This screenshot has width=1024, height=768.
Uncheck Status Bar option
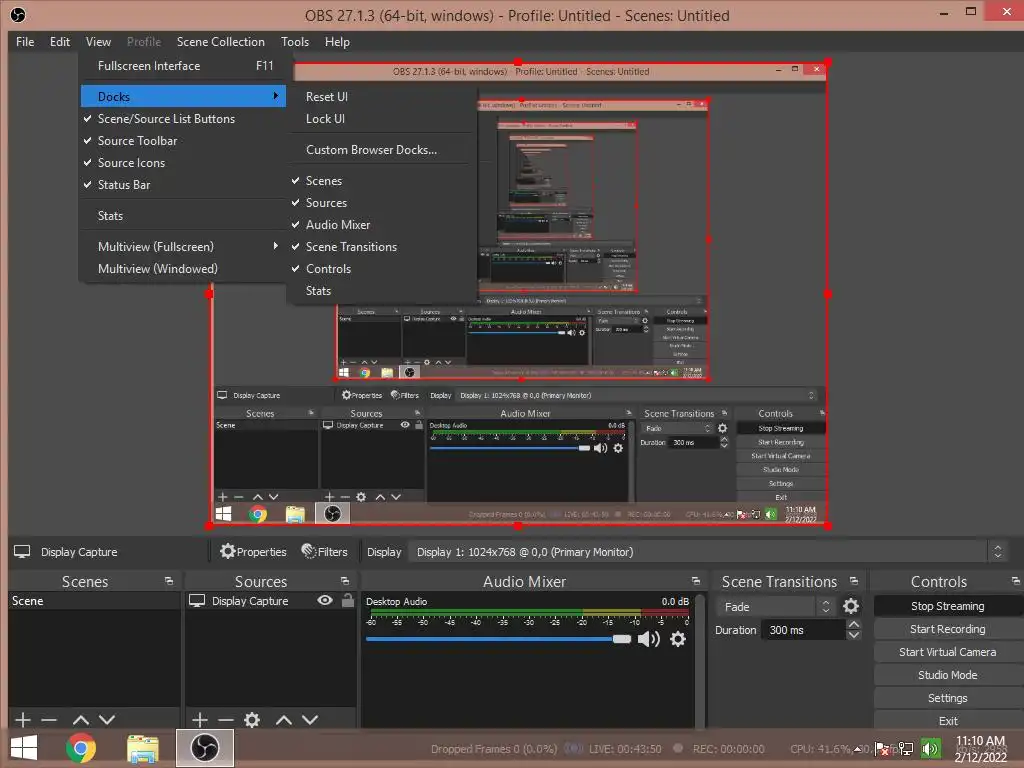183,185
